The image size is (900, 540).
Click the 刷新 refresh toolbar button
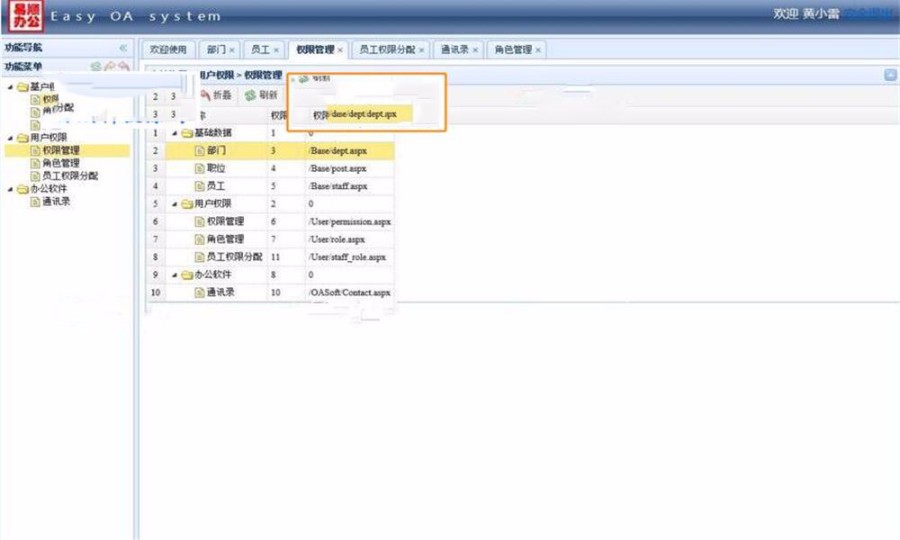click(x=261, y=95)
